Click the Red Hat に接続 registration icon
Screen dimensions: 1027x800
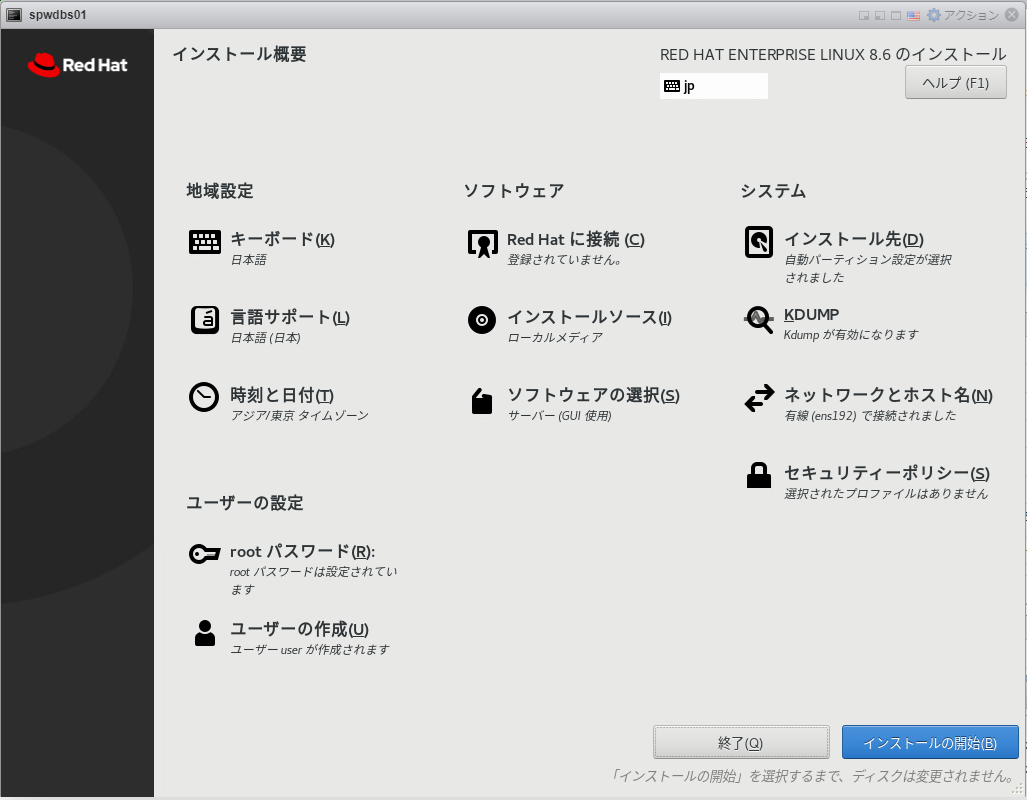click(481, 241)
